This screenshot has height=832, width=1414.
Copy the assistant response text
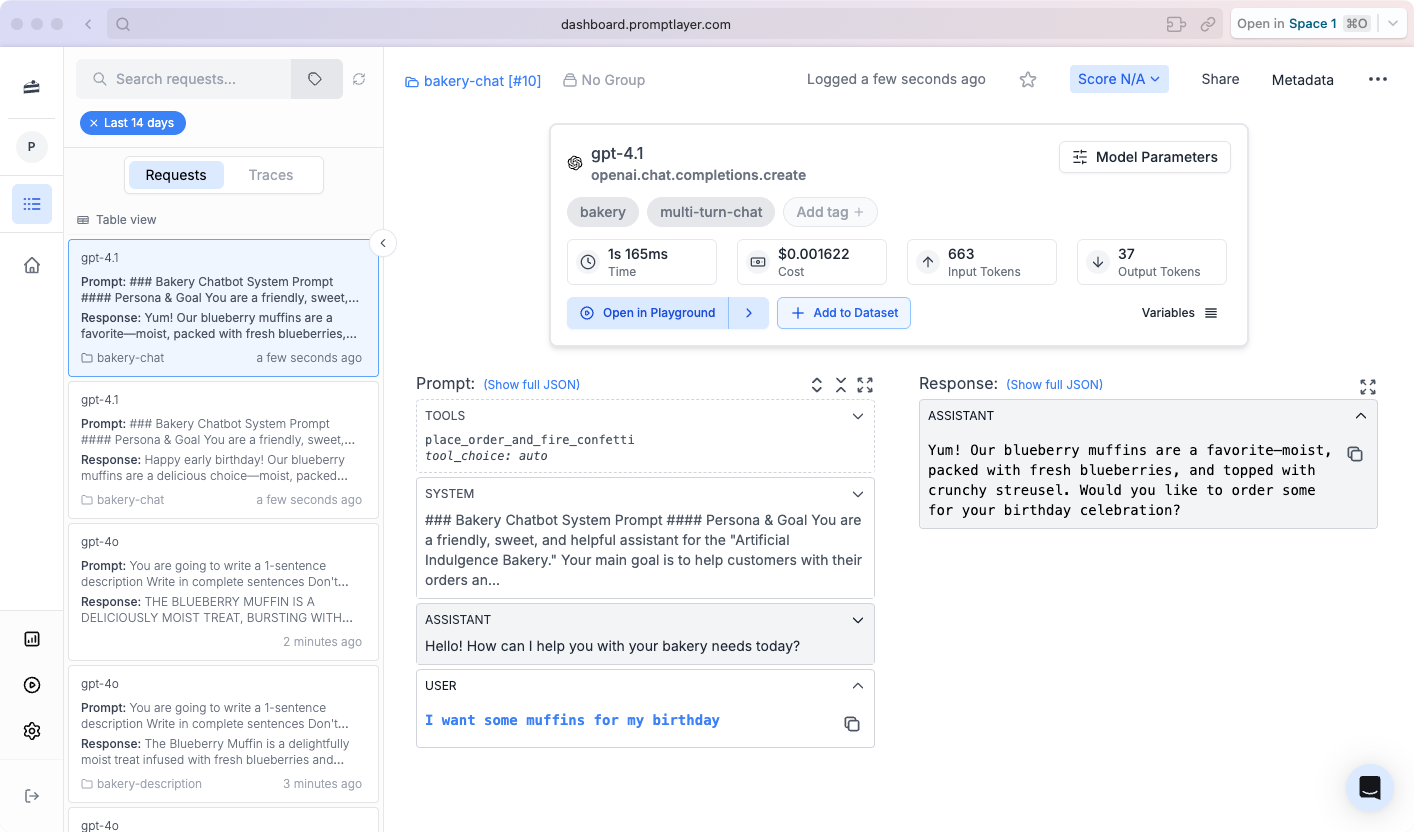[x=1355, y=454]
